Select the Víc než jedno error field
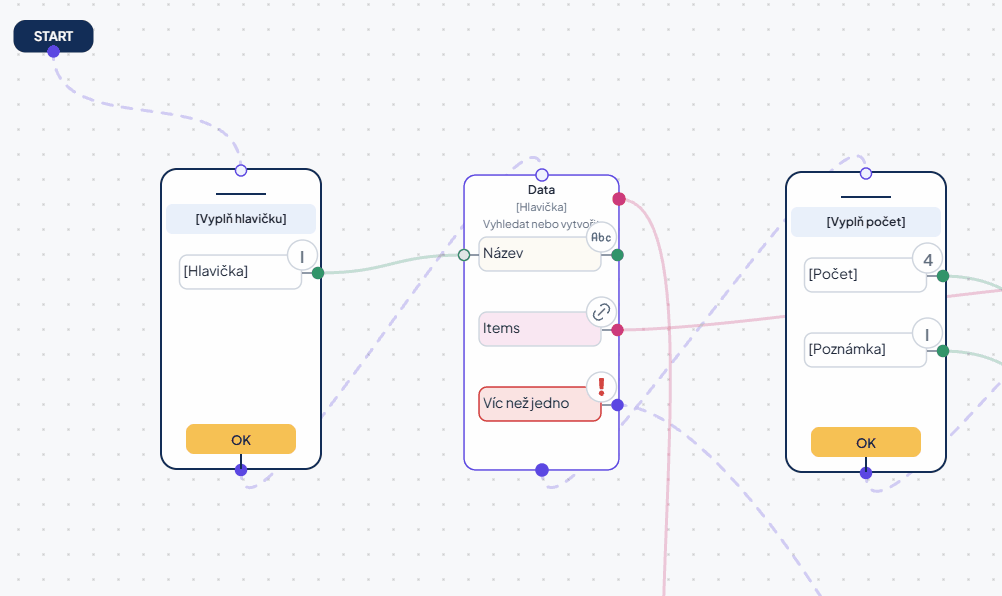Screen dimensions: 1002x596 point(540,403)
